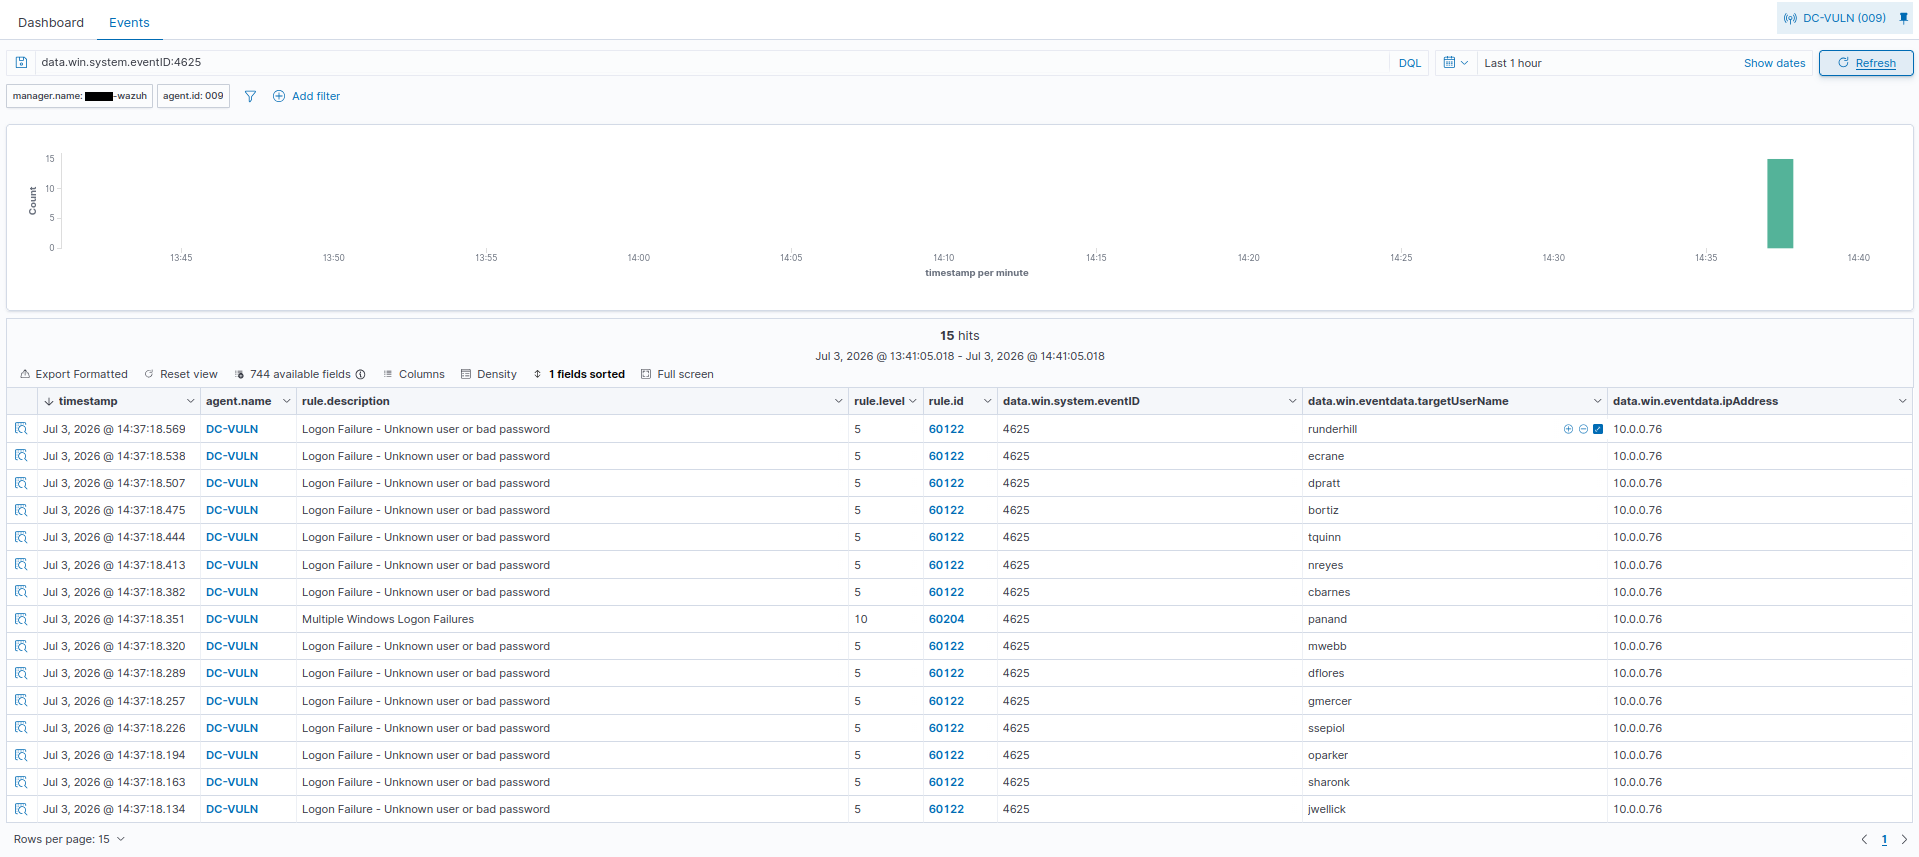Image resolution: width=1919 pixels, height=857 pixels.
Task: Switch to the Events tab
Action: pyautogui.click(x=129, y=22)
